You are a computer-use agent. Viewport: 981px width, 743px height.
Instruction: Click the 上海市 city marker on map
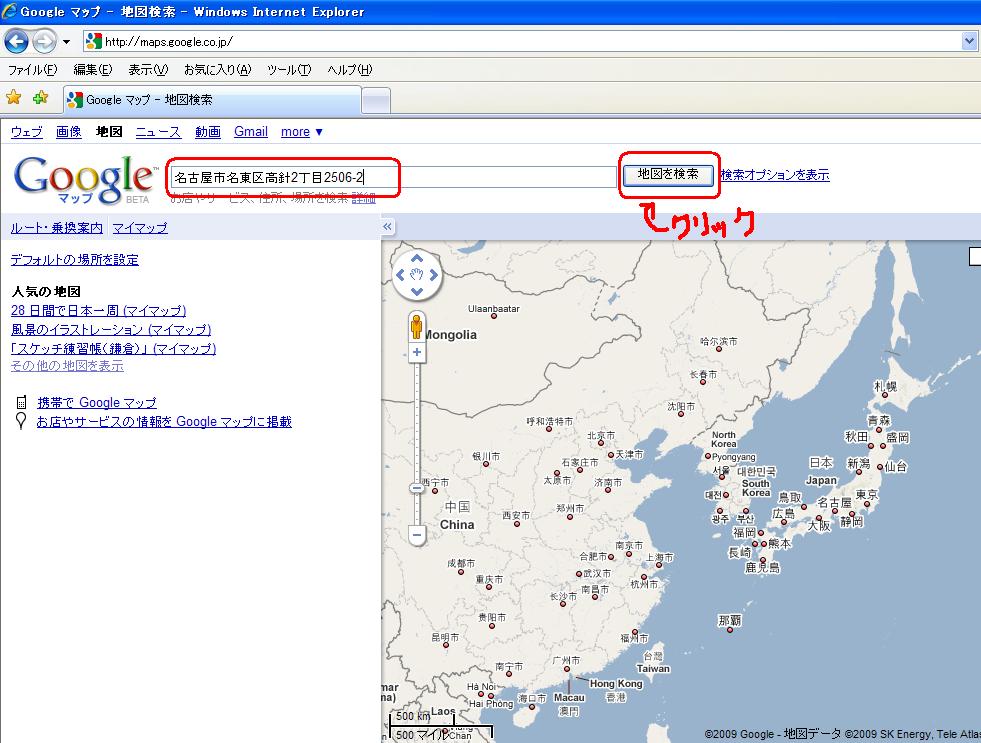[x=658, y=565]
